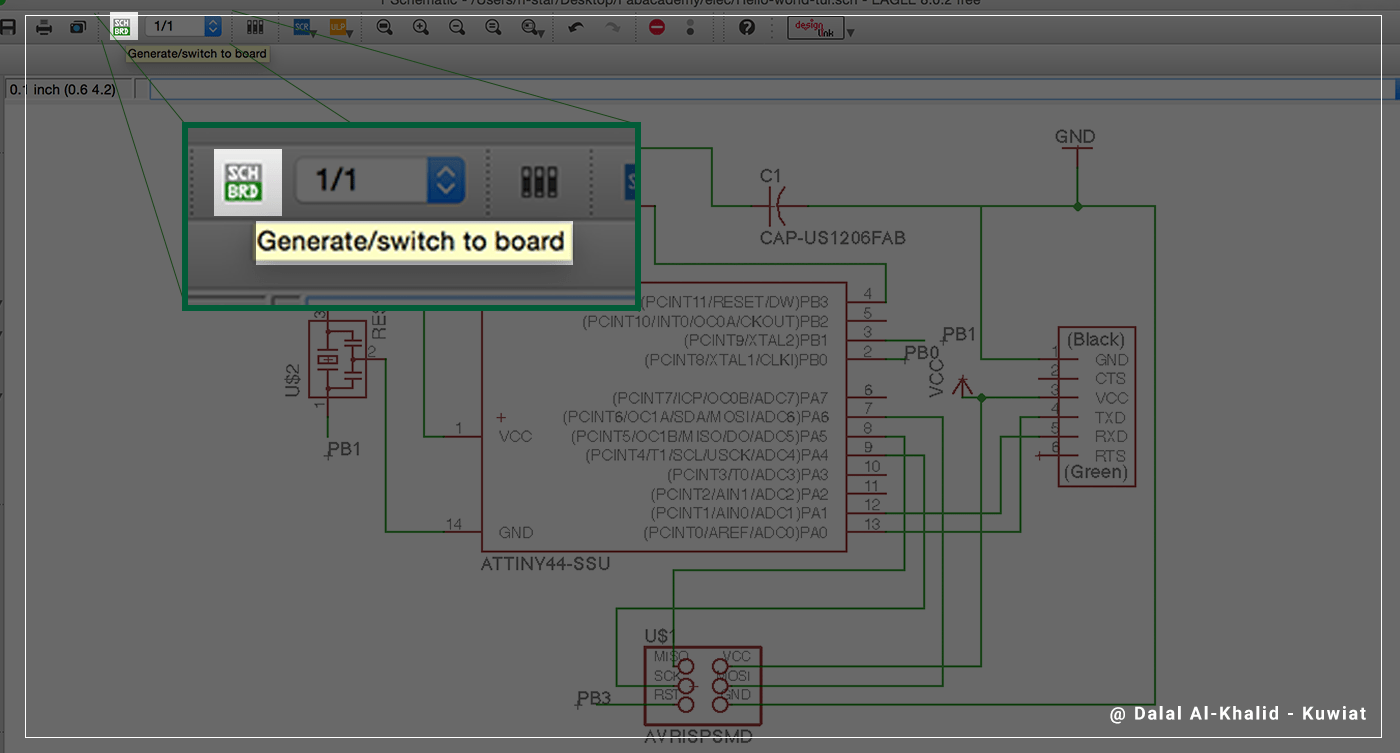Select the RXD pin of the FTDI header
Image resolution: width=1400 pixels, height=753 pixels.
click(1111, 437)
